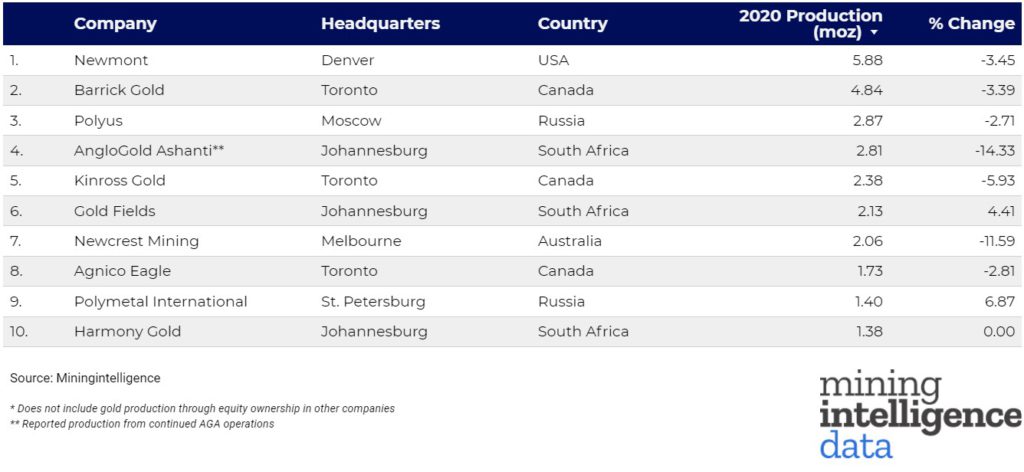This screenshot has width=1024, height=472.
Task: Click Newmont's 5.88 production value
Action: pyautogui.click(x=868, y=60)
